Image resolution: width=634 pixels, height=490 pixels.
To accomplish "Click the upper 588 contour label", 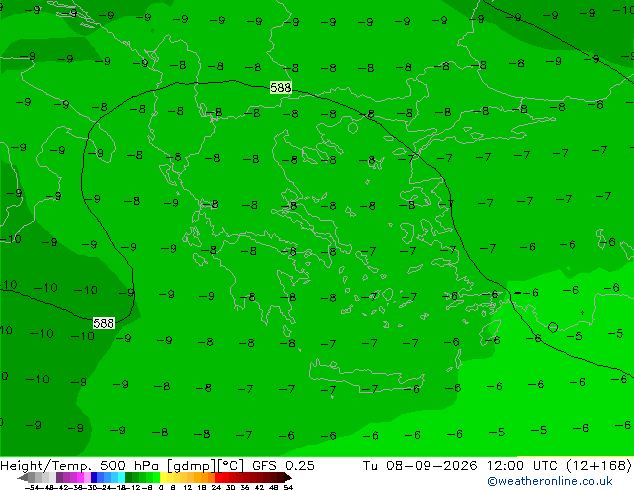I will click(x=281, y=87).
